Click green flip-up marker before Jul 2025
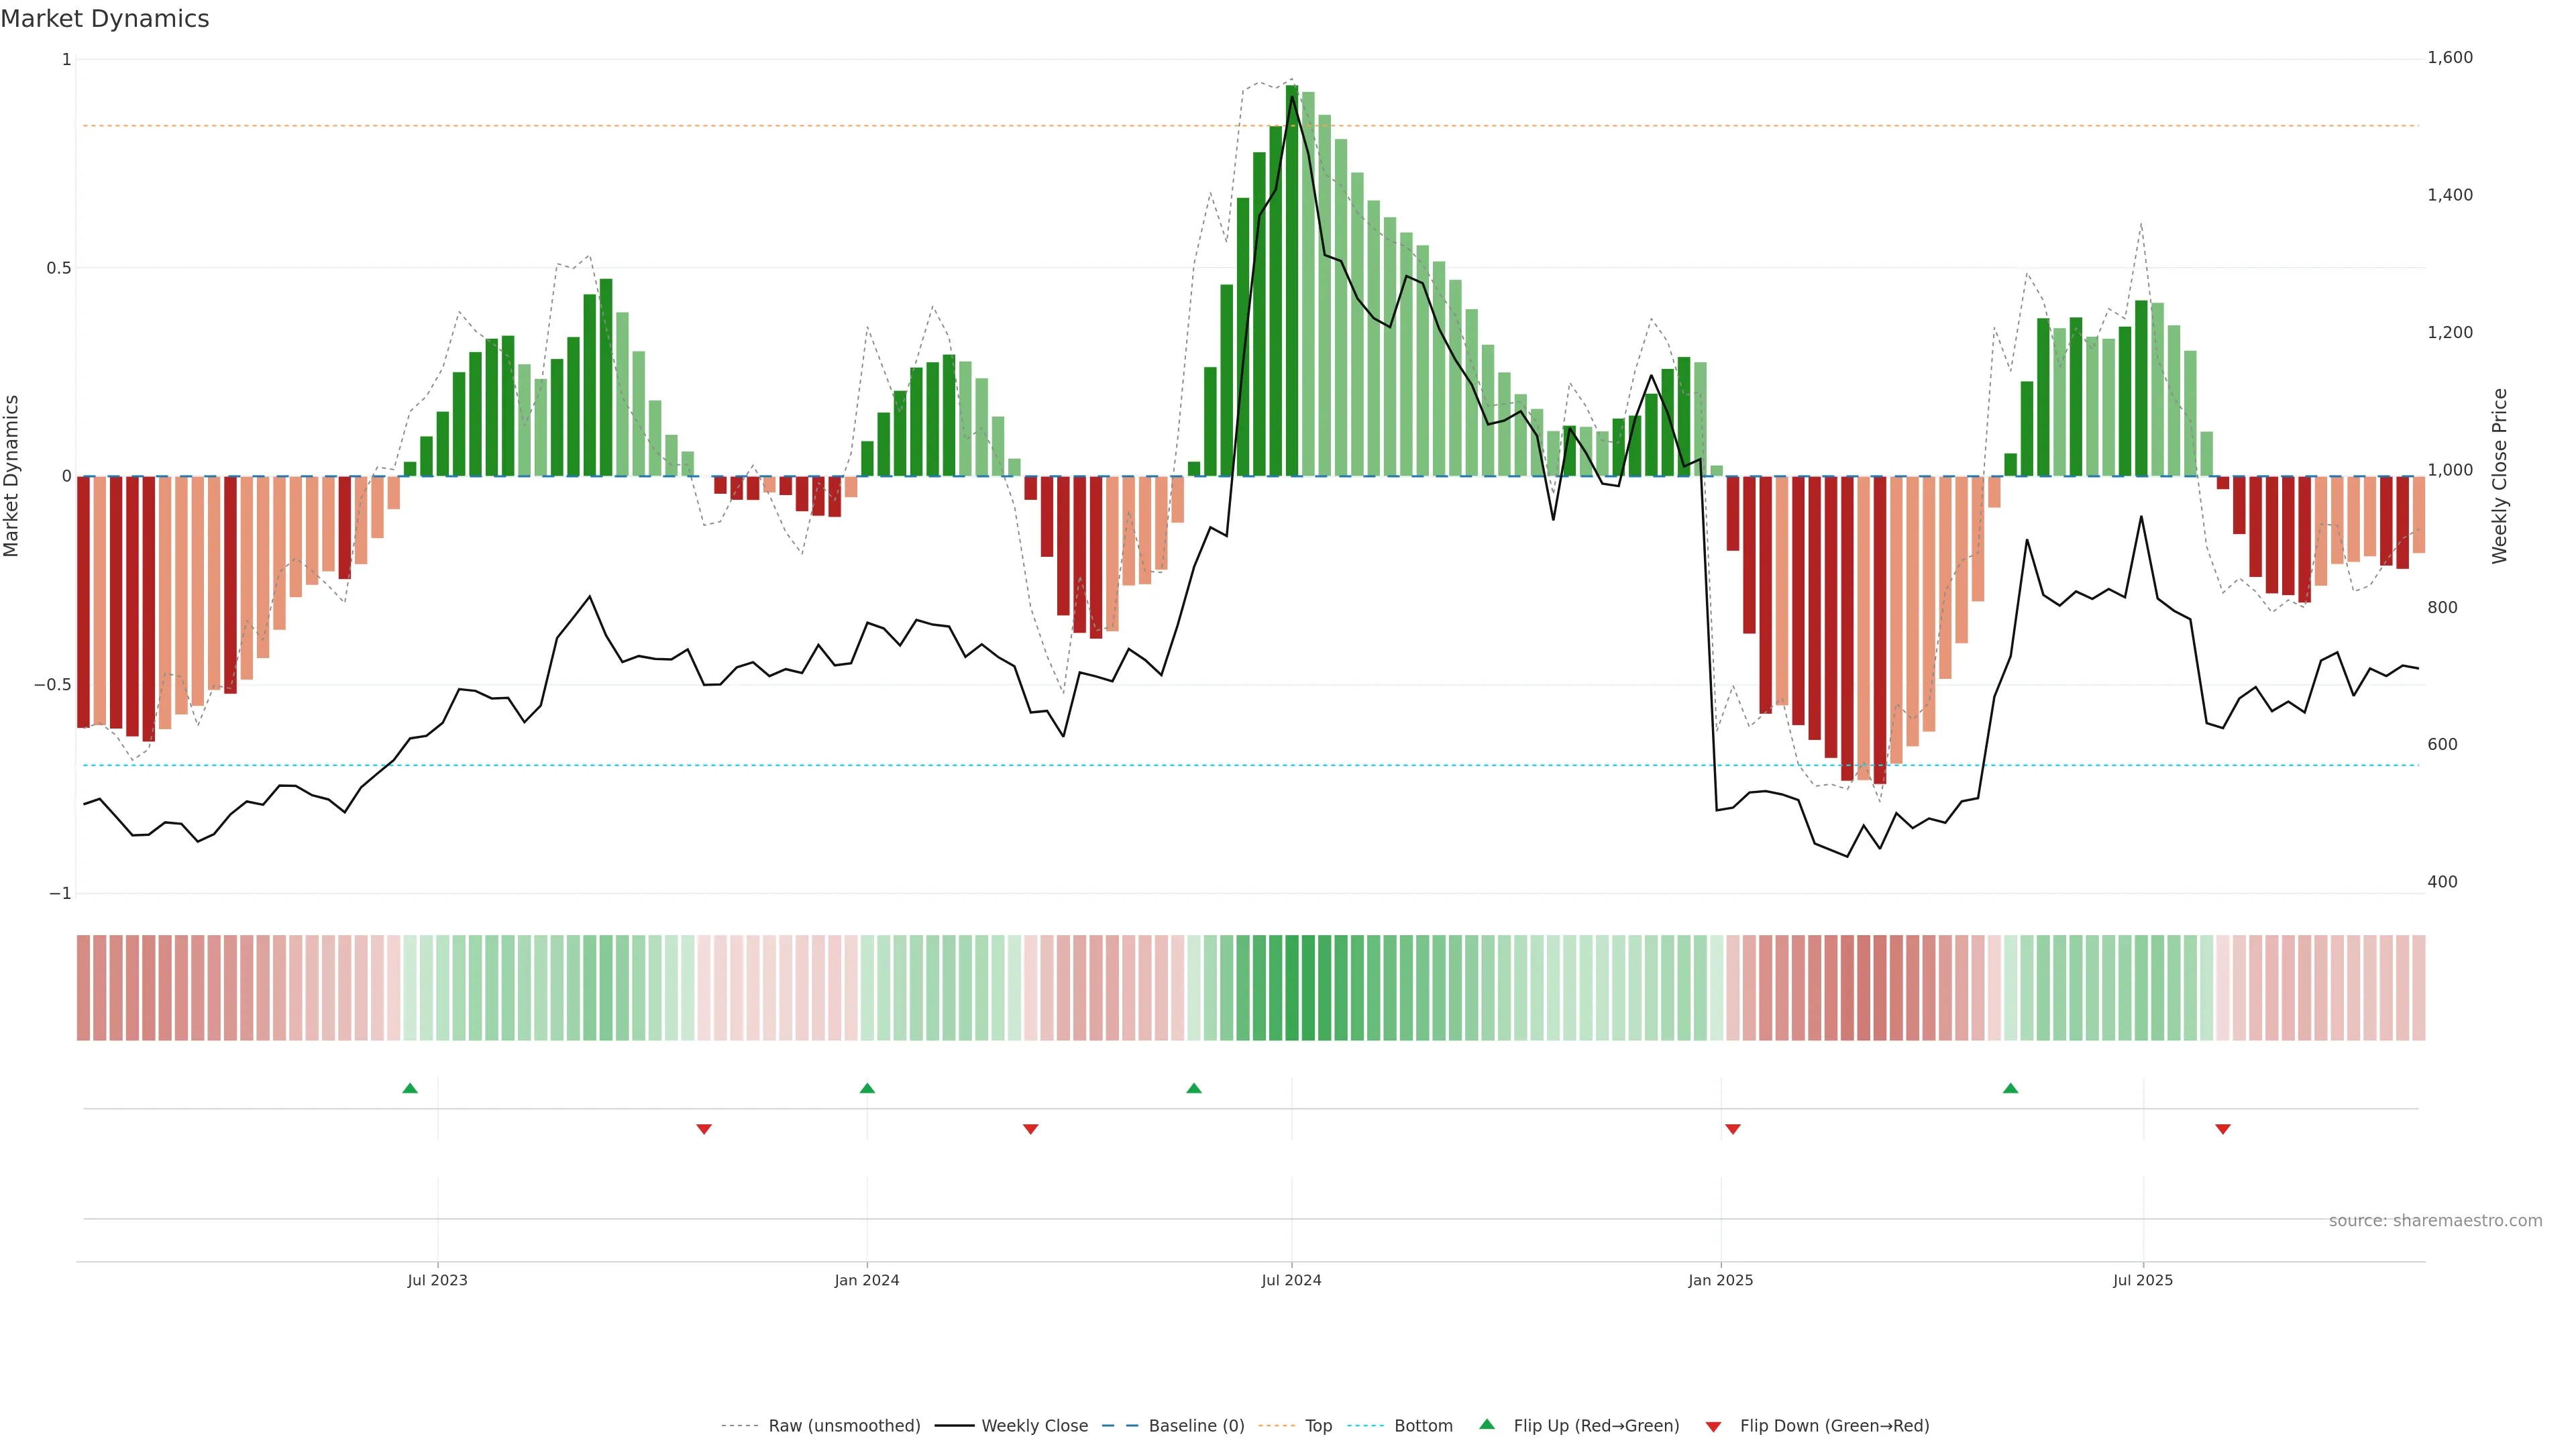Screen dimensions: 2576x1449 2010,1088
